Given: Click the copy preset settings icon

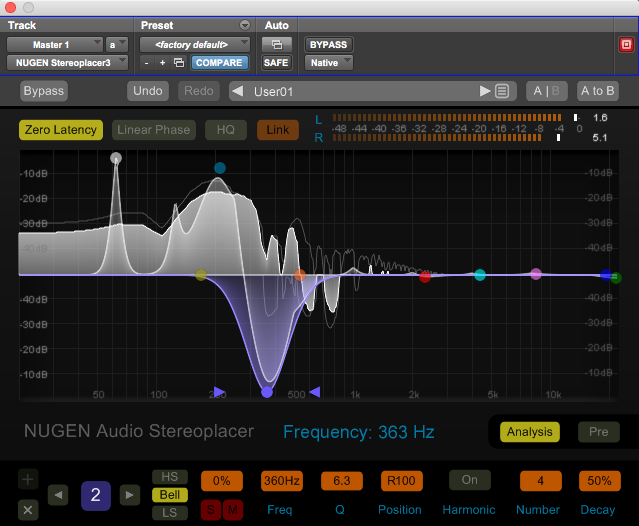Looking at the screenshot, I should tap(179, 62).
